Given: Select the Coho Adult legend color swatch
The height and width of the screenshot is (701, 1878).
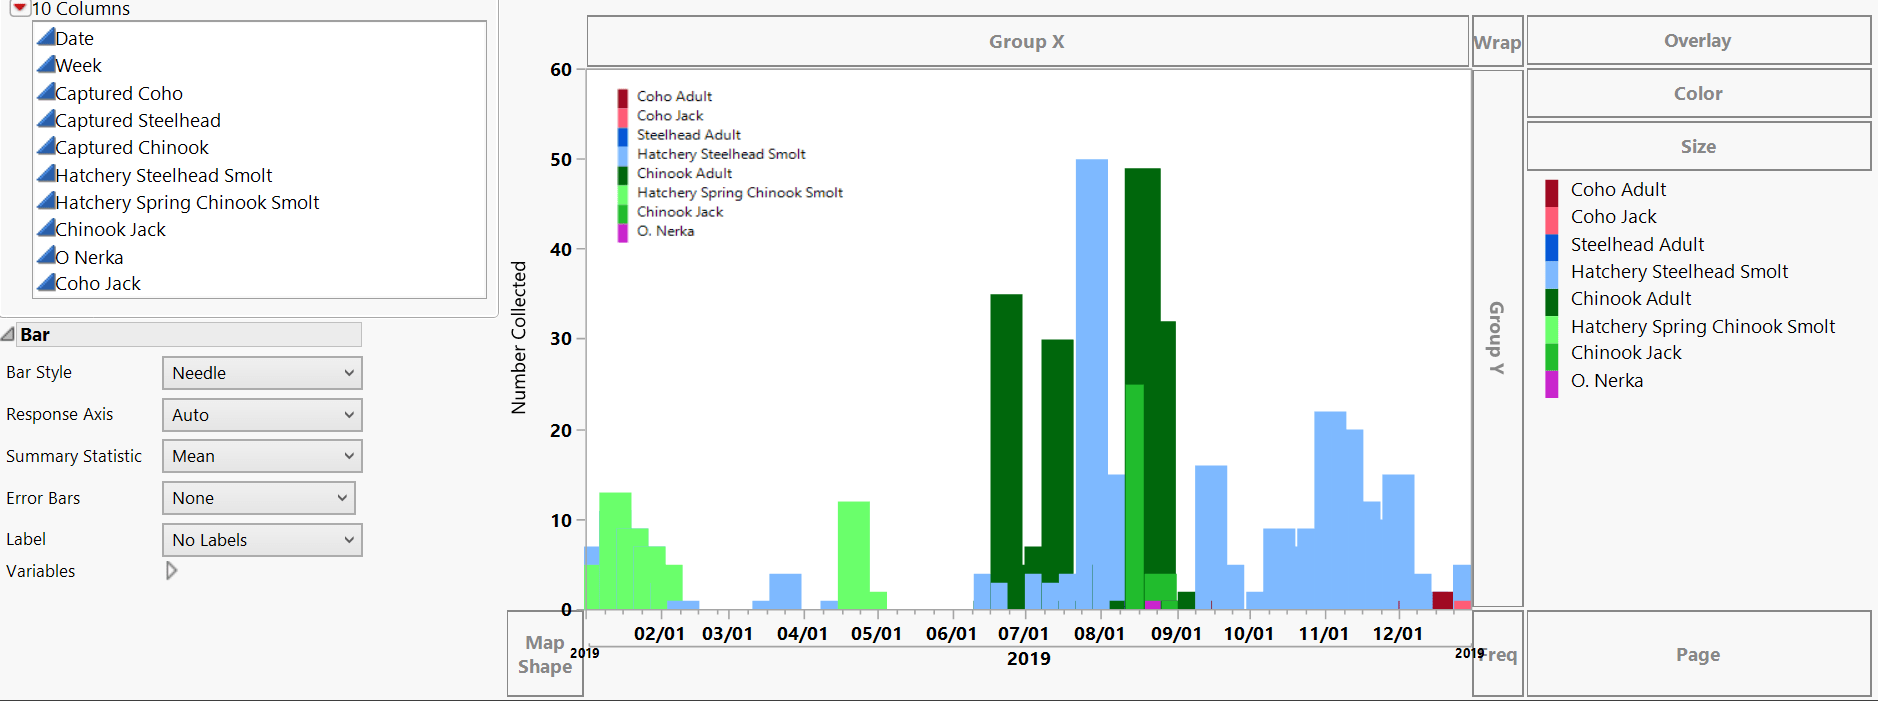Looking at the screenshot, I should [1552, 190].
